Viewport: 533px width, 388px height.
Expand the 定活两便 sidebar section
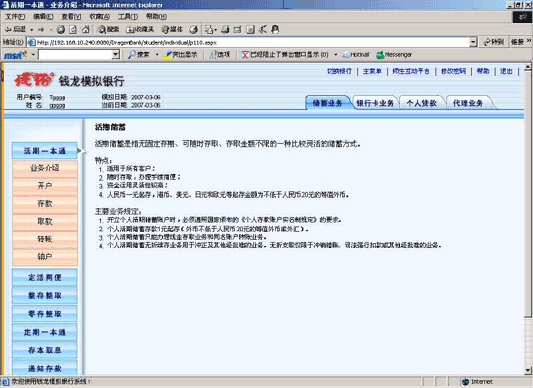coord(45,277)
